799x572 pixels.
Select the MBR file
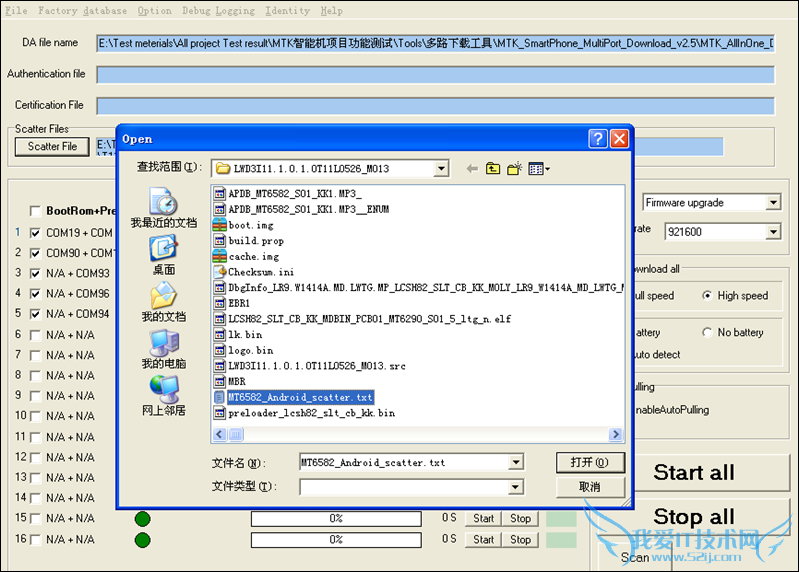230,382
